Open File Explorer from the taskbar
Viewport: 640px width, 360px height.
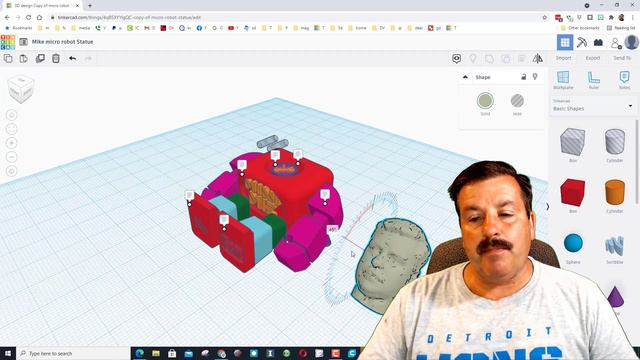click(x=156, y=353)
